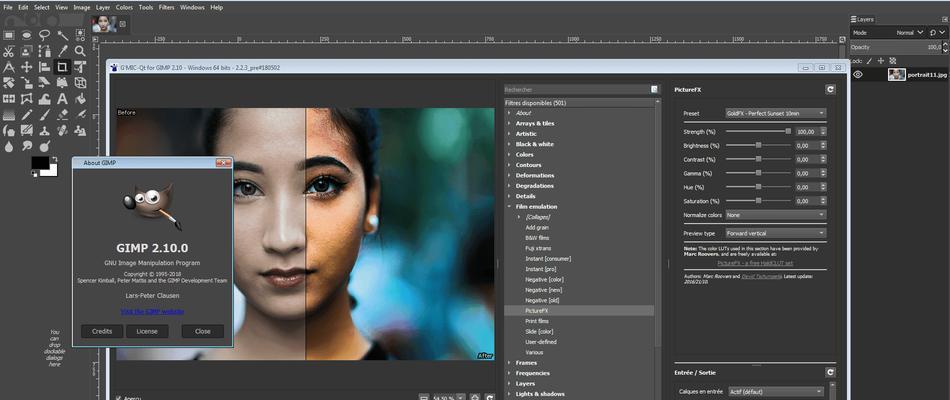The image size is (950, 400).
Task: Select the Eraser tool
Action: pyautogui.click(x=62, y=114)
